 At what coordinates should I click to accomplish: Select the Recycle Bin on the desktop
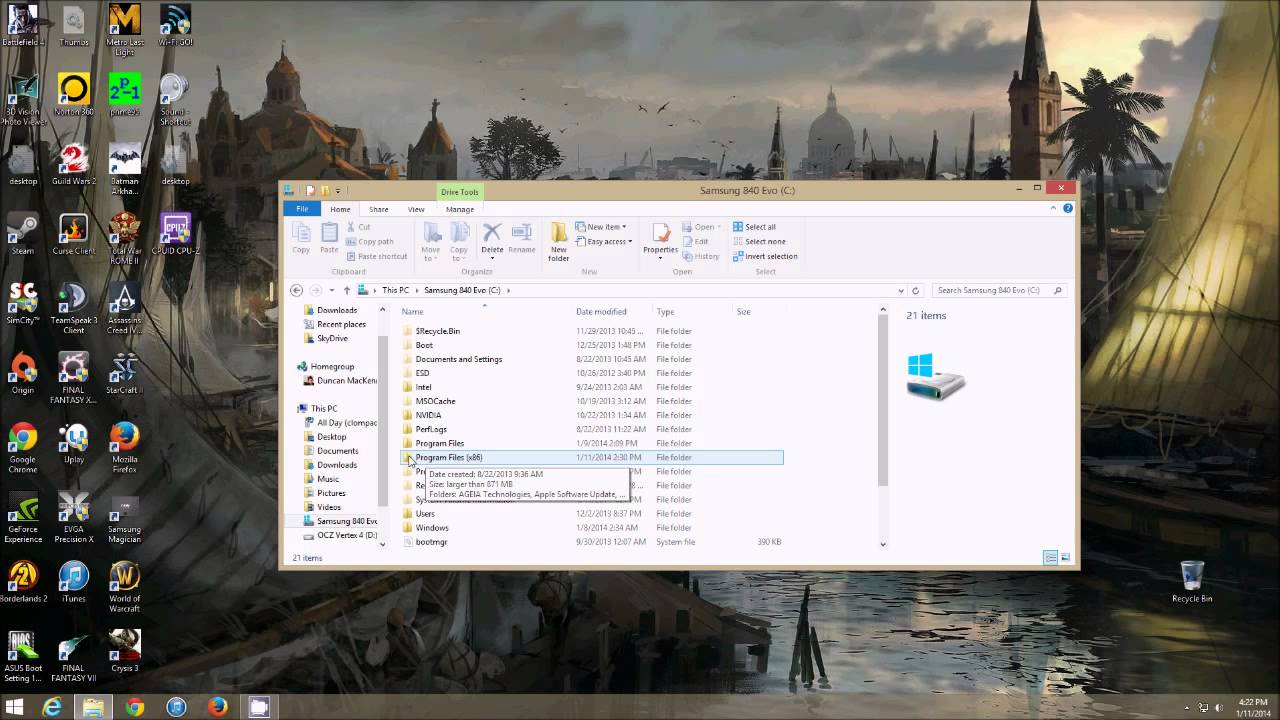[1192, 582]
